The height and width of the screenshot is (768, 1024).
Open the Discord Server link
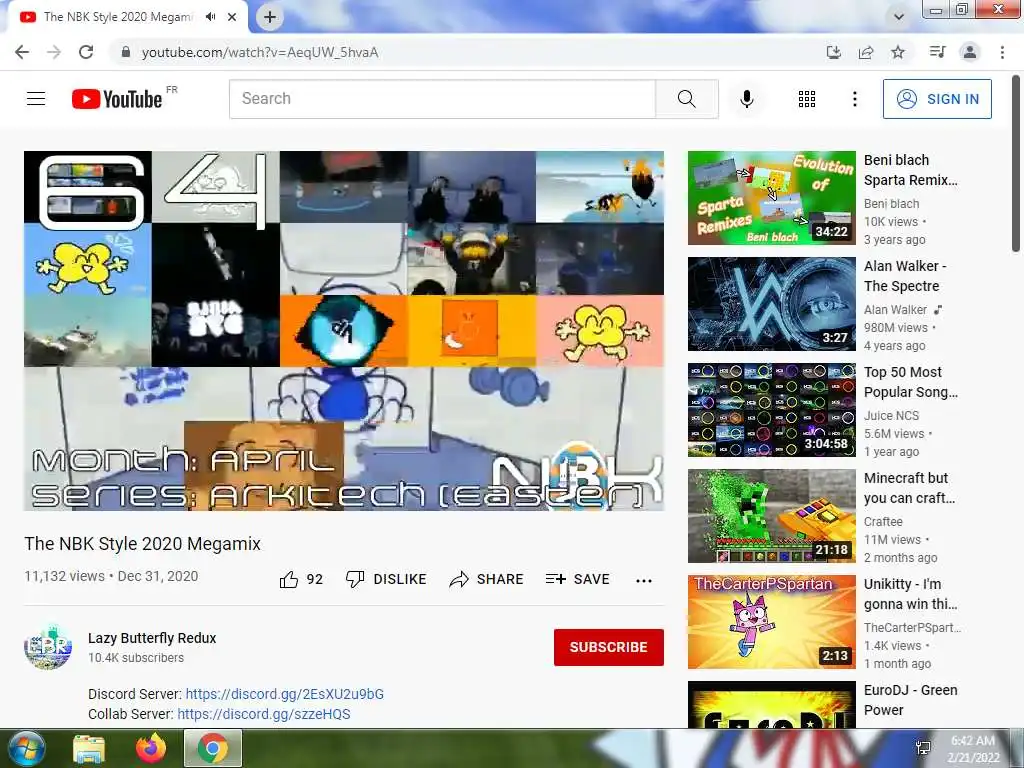285,694
